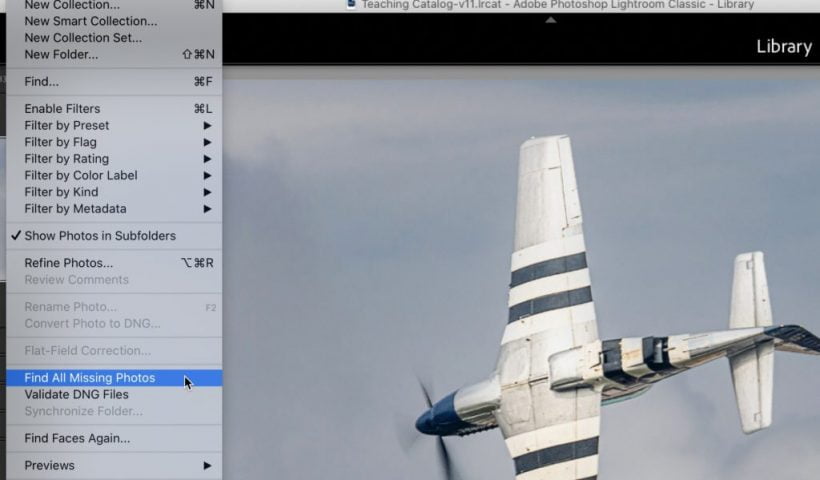This screenshot has height=480, width=820.
Task: Open Filter by Color Label submenu
Action: [x=80, y=175]
